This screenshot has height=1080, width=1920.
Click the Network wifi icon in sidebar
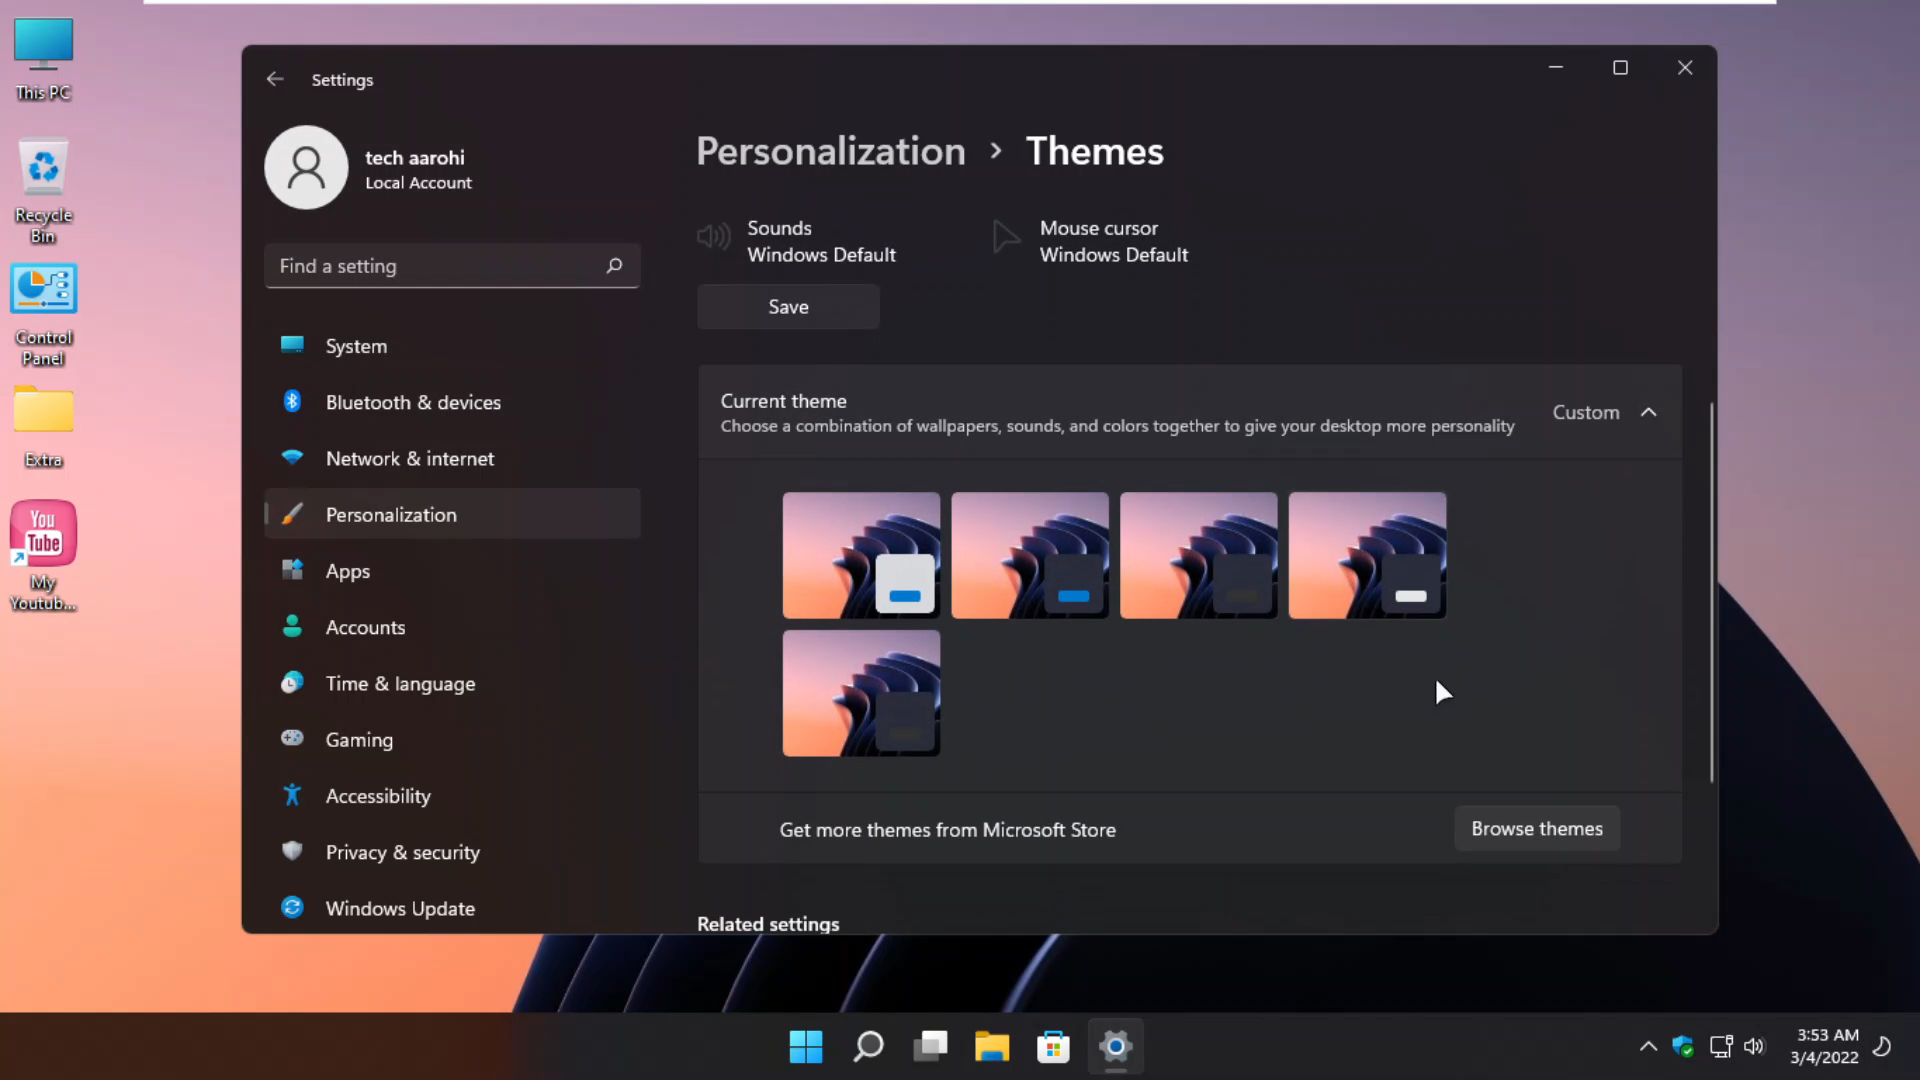tap(292, 457)
